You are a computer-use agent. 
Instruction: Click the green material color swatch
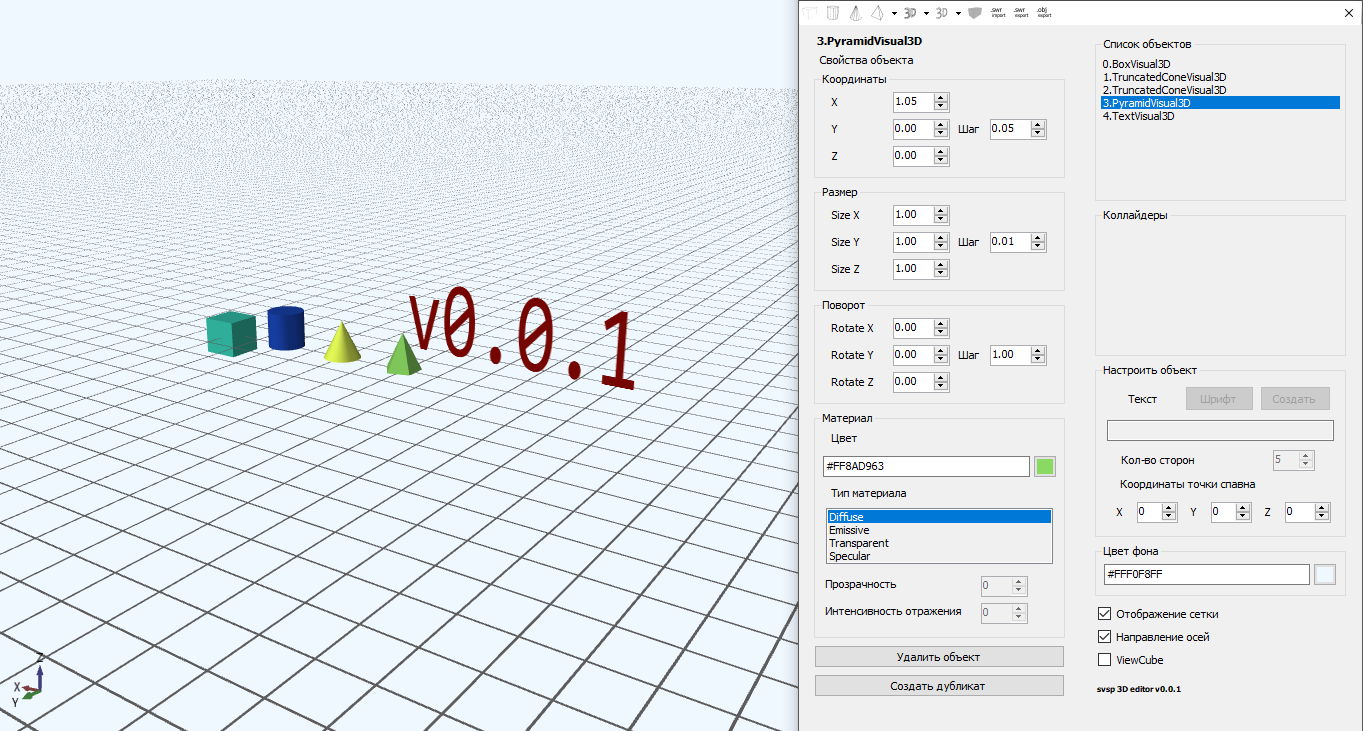point(1044,466)
